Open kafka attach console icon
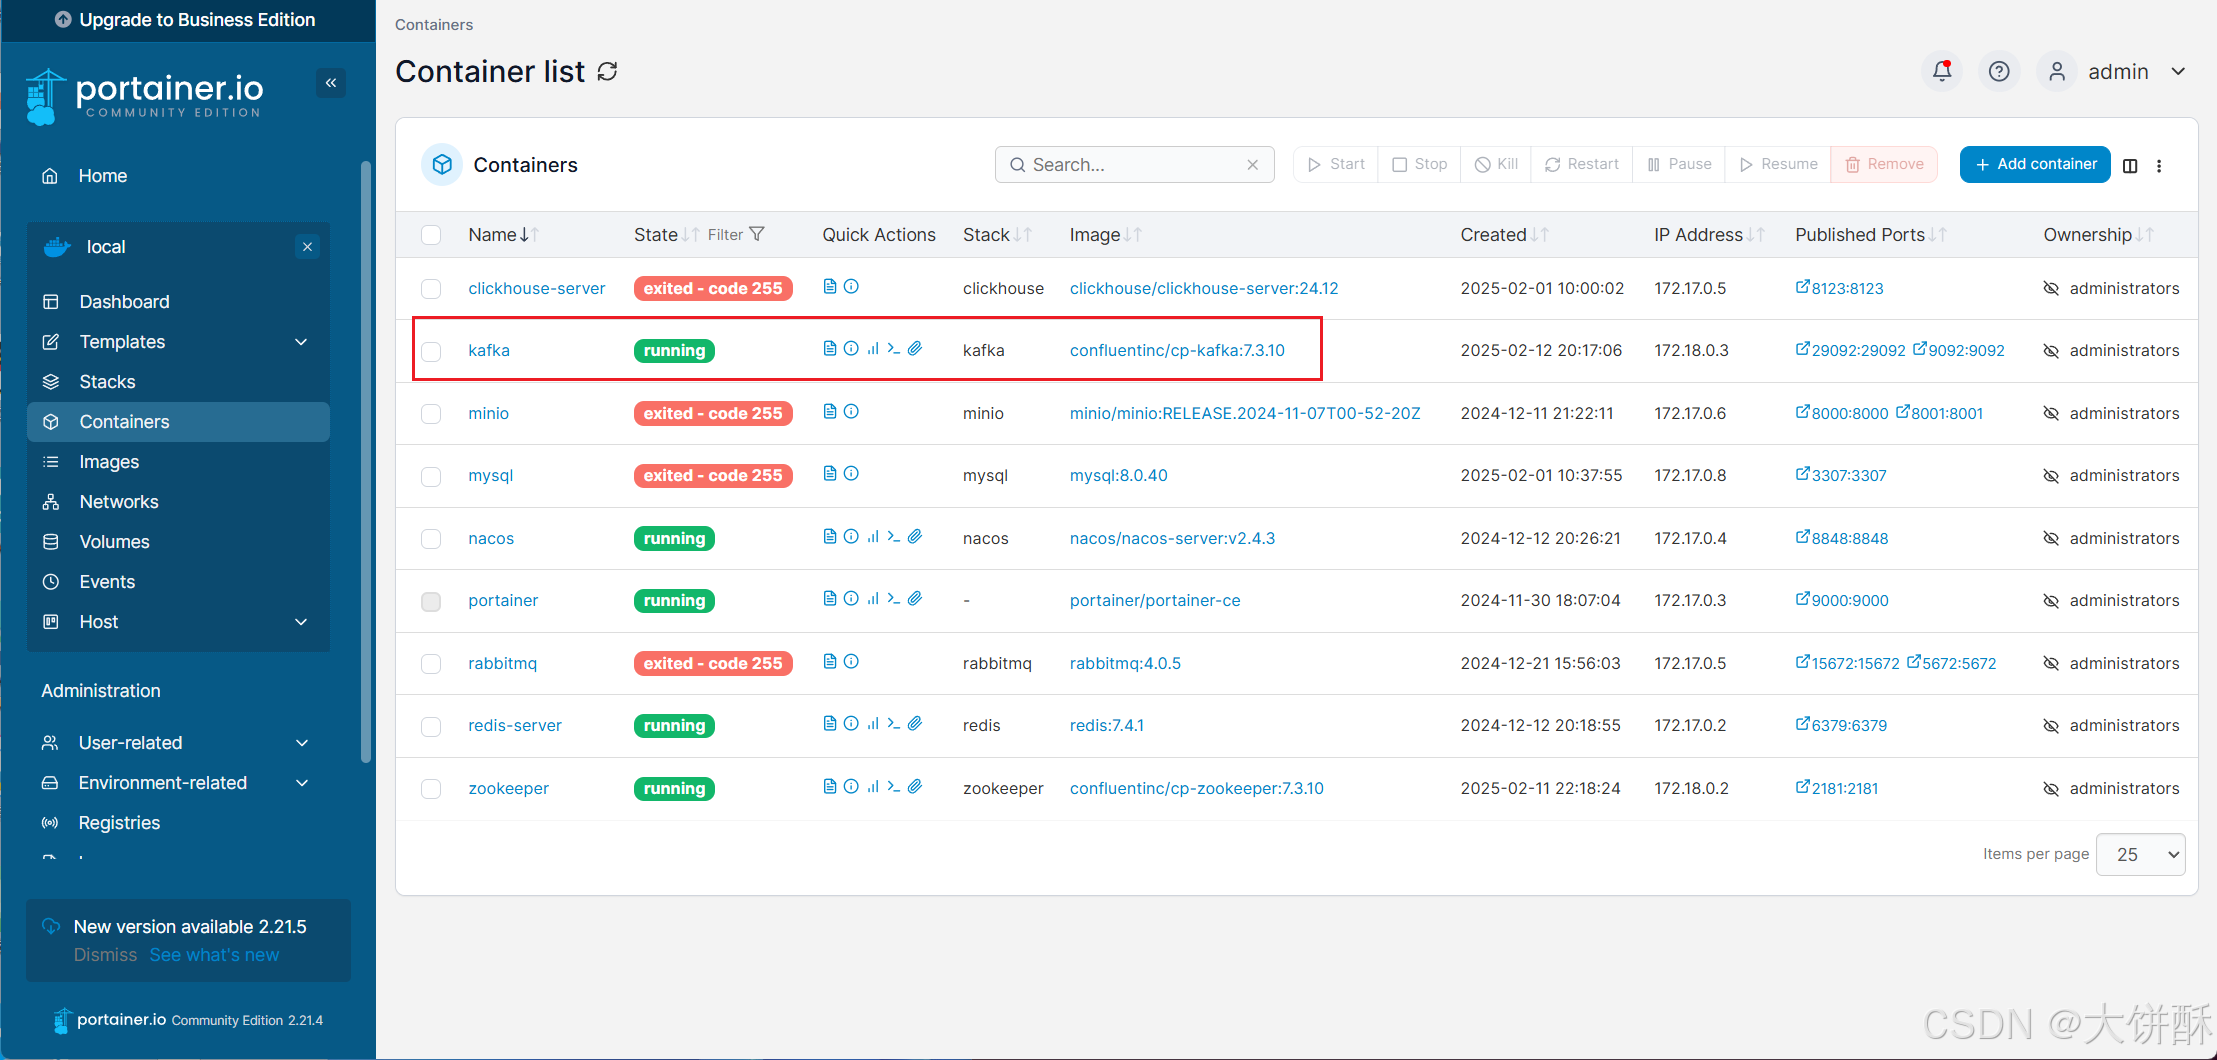The image size is (2217, 1060). (x=915, y=349)
